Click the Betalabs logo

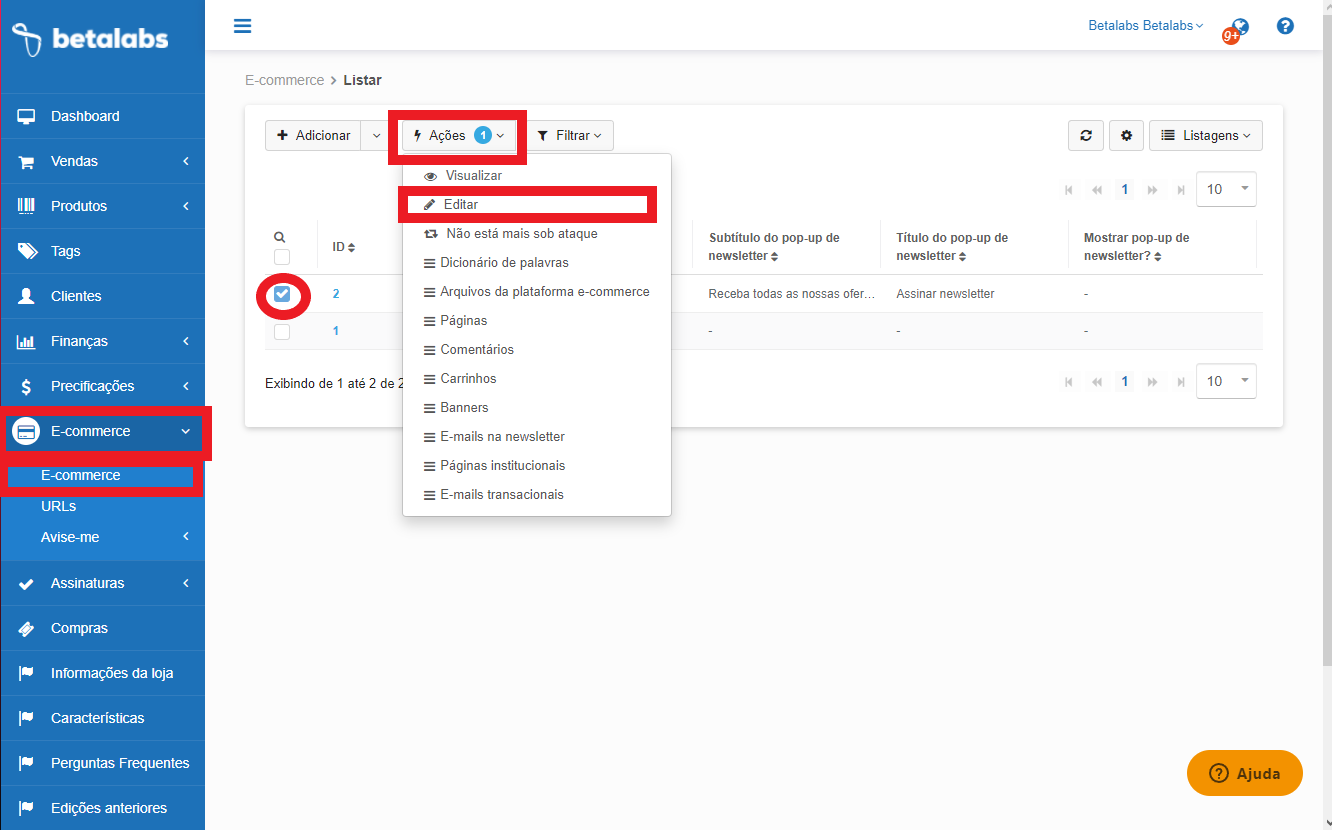click(x=90, y=40)
